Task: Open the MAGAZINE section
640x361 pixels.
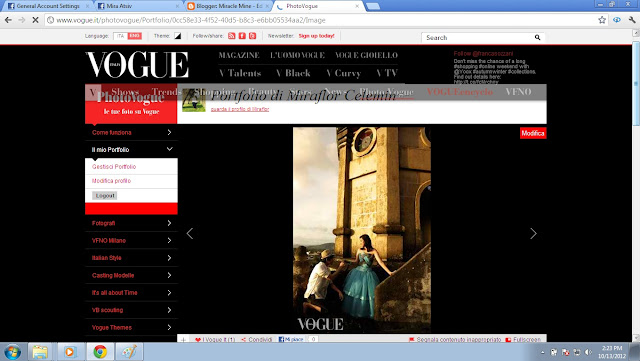Action: [x=239, y=55]
